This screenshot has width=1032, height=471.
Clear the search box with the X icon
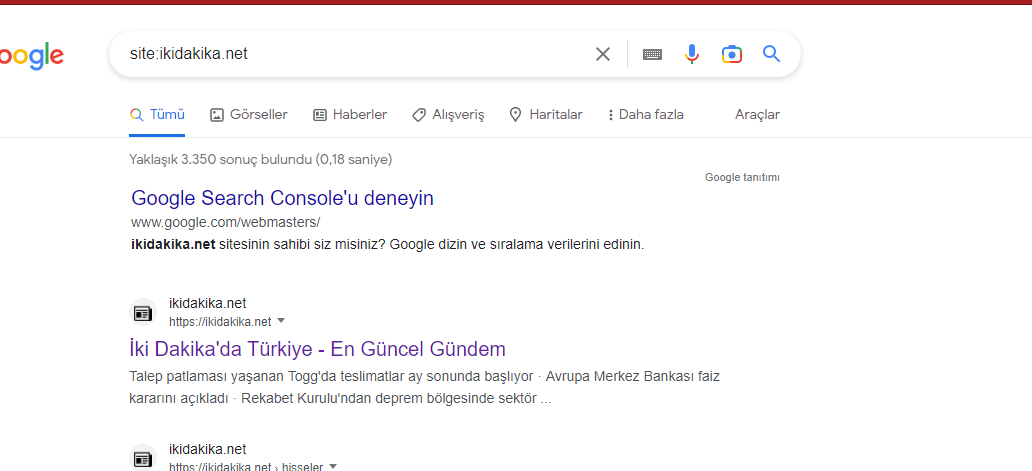(603, 54)
